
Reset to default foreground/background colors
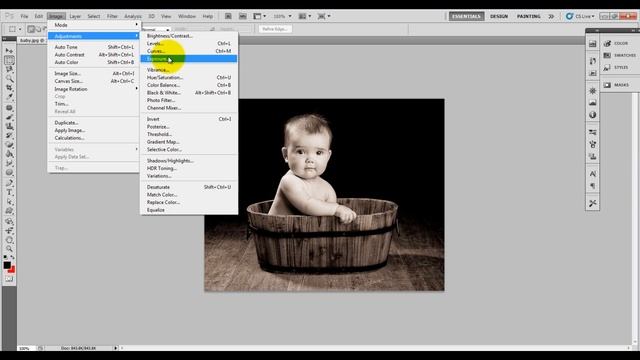(5, 258)
